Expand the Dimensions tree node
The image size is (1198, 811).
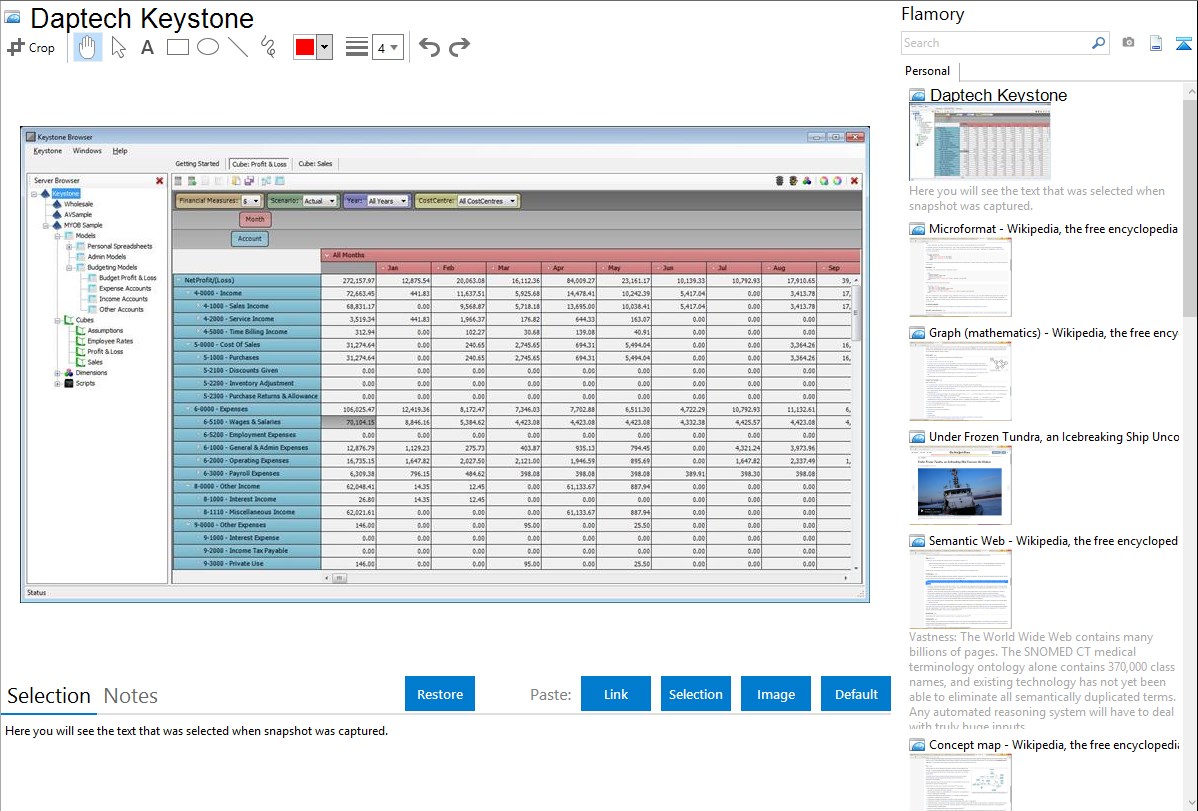(57, 373)
